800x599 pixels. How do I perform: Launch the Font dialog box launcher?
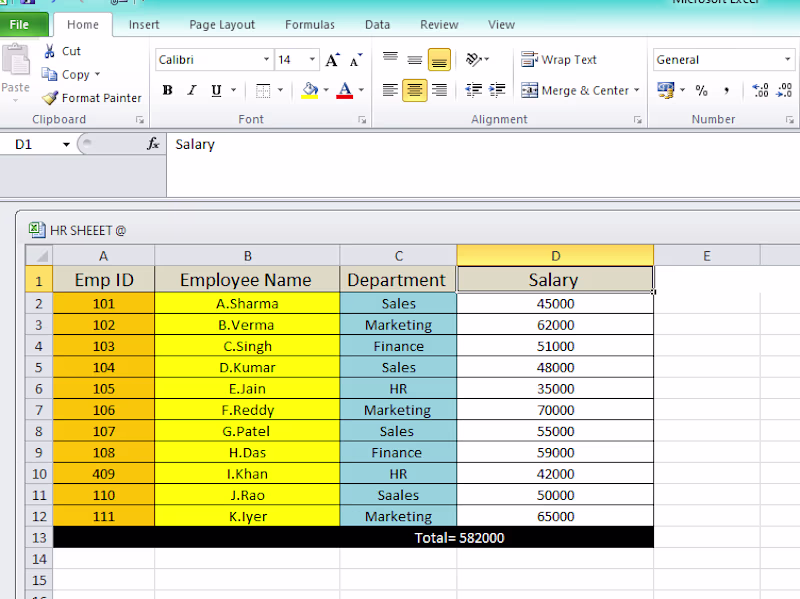pos(362,120)
